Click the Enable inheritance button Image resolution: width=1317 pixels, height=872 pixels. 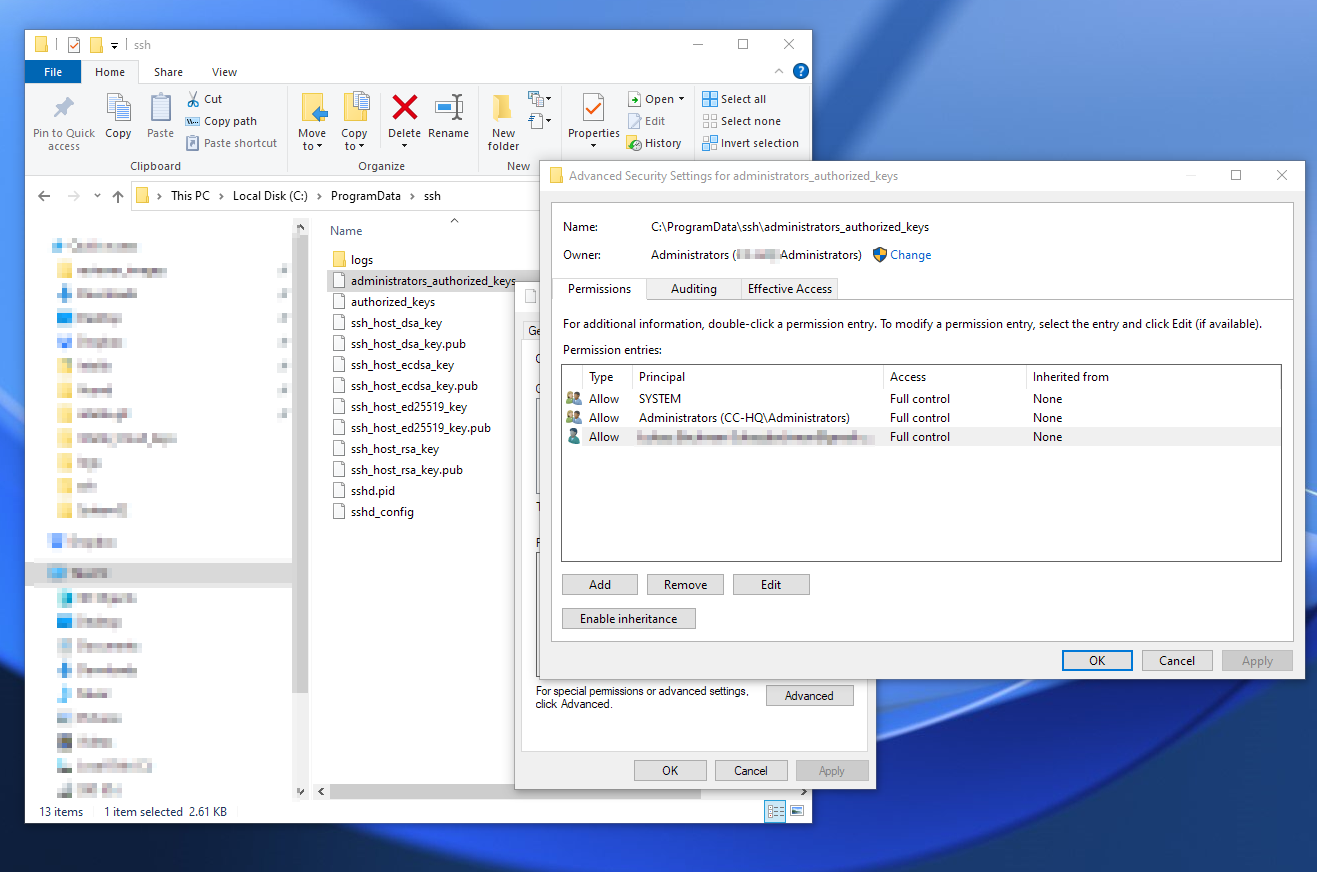[628, 618]
